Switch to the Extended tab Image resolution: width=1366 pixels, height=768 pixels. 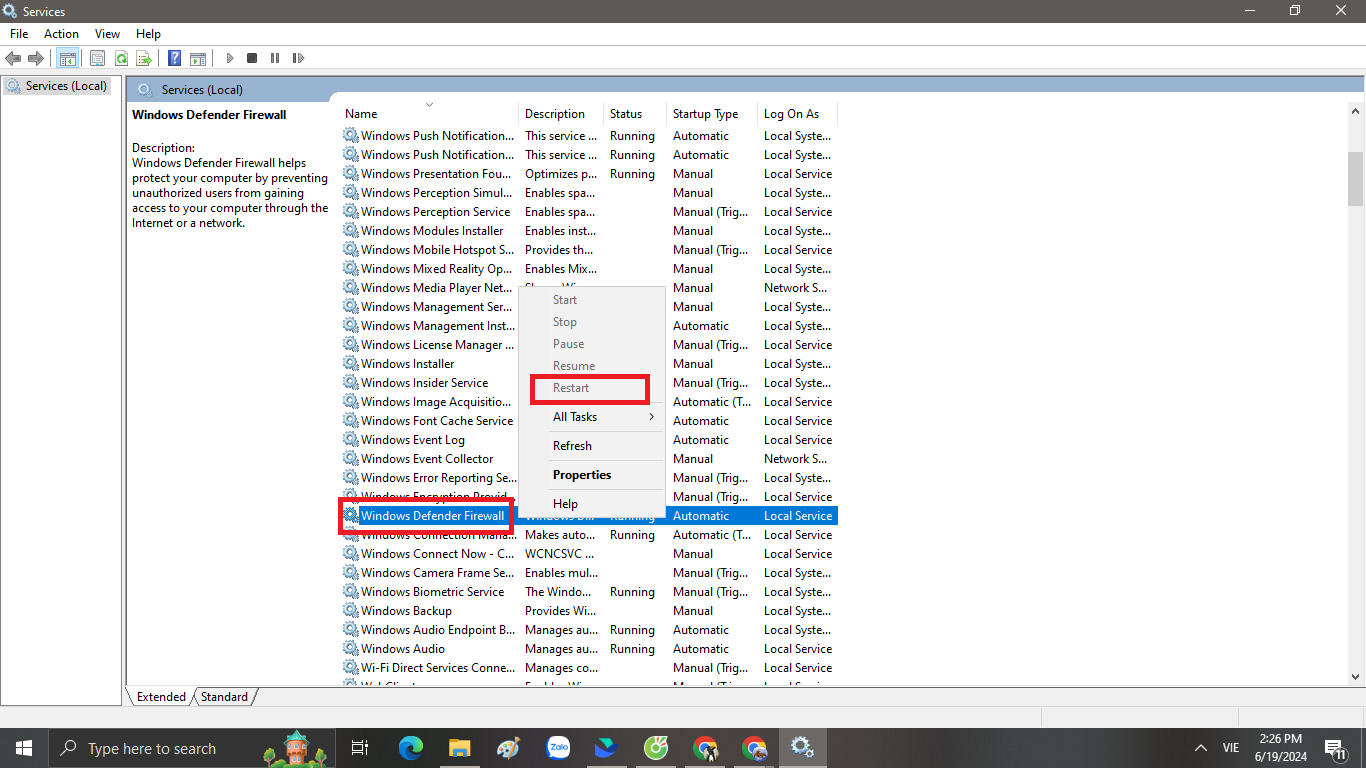[x=161, y=697]
